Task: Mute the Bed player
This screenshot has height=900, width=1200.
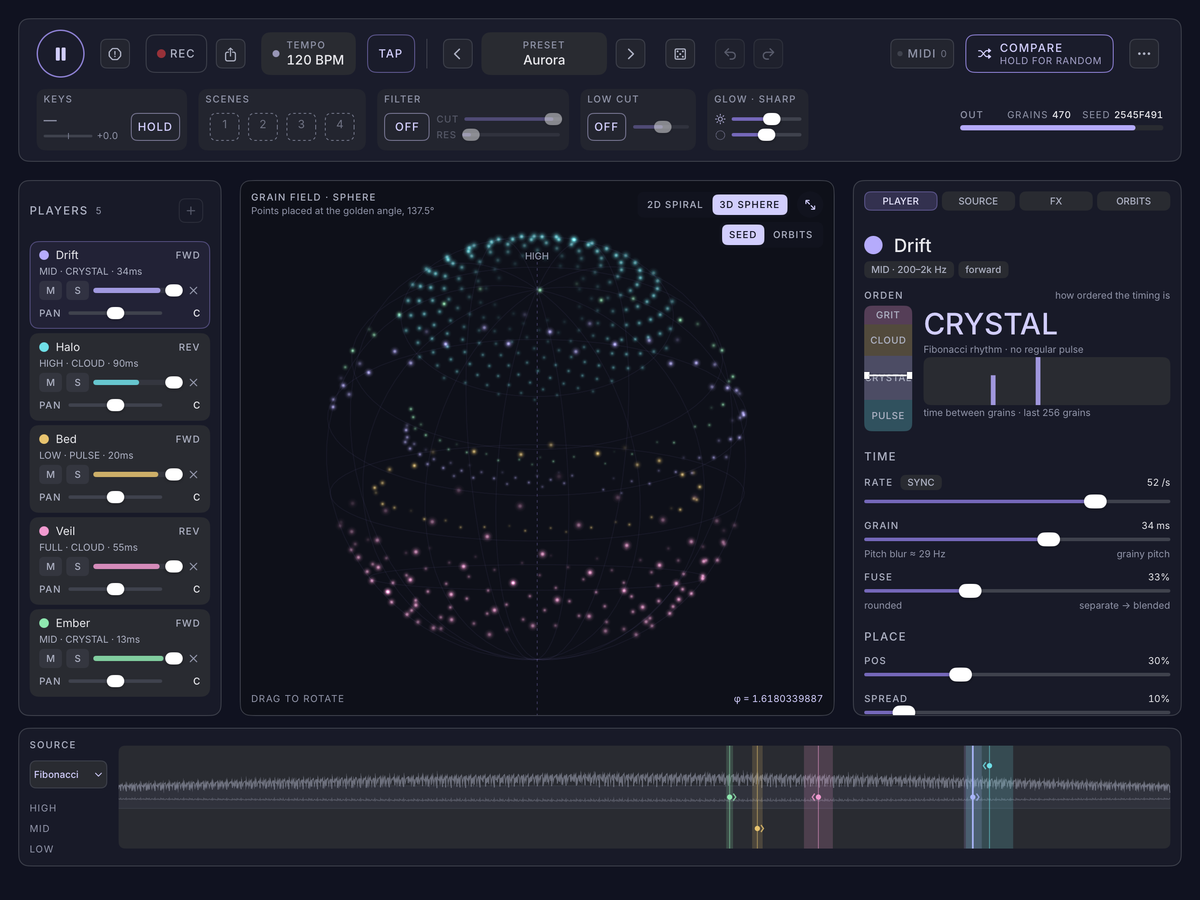Action: [x=50, y=475]
